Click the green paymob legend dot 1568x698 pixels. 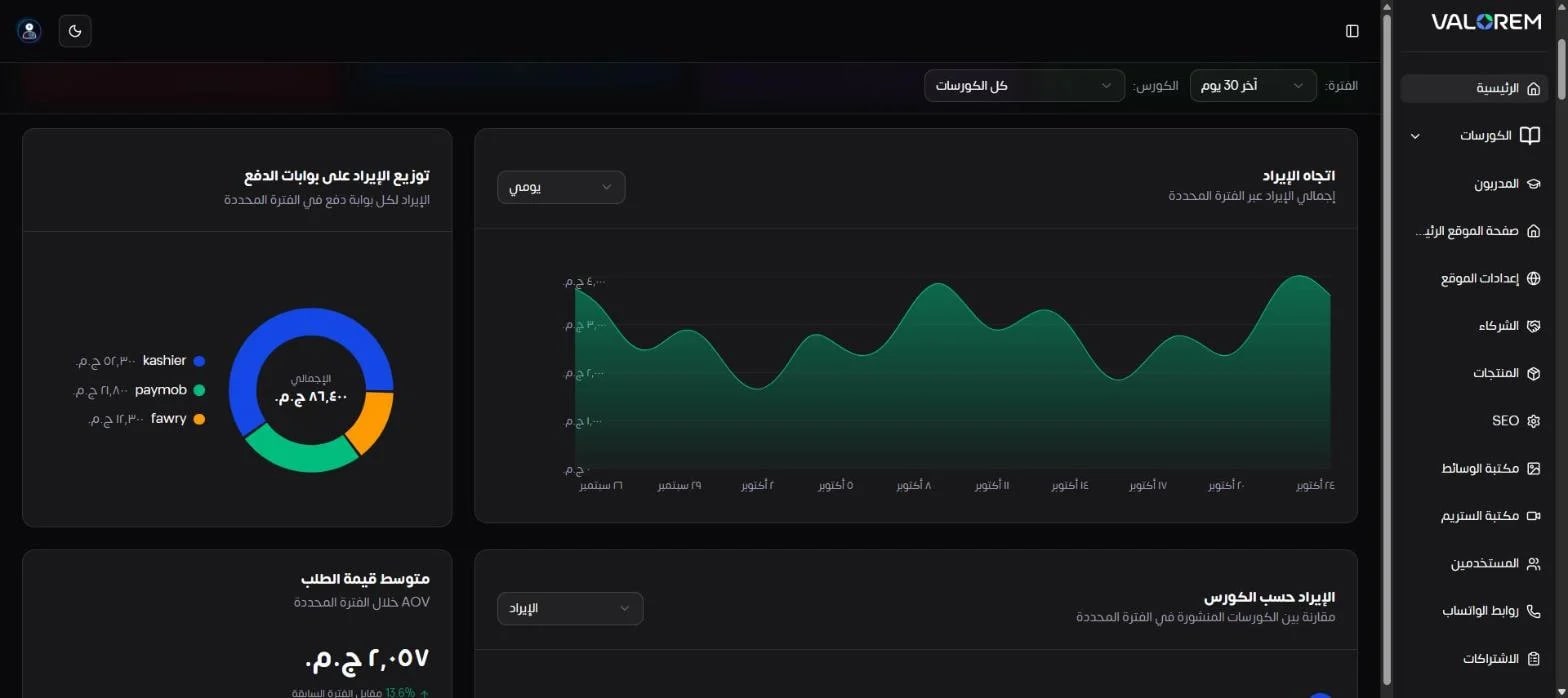(199, 390)
